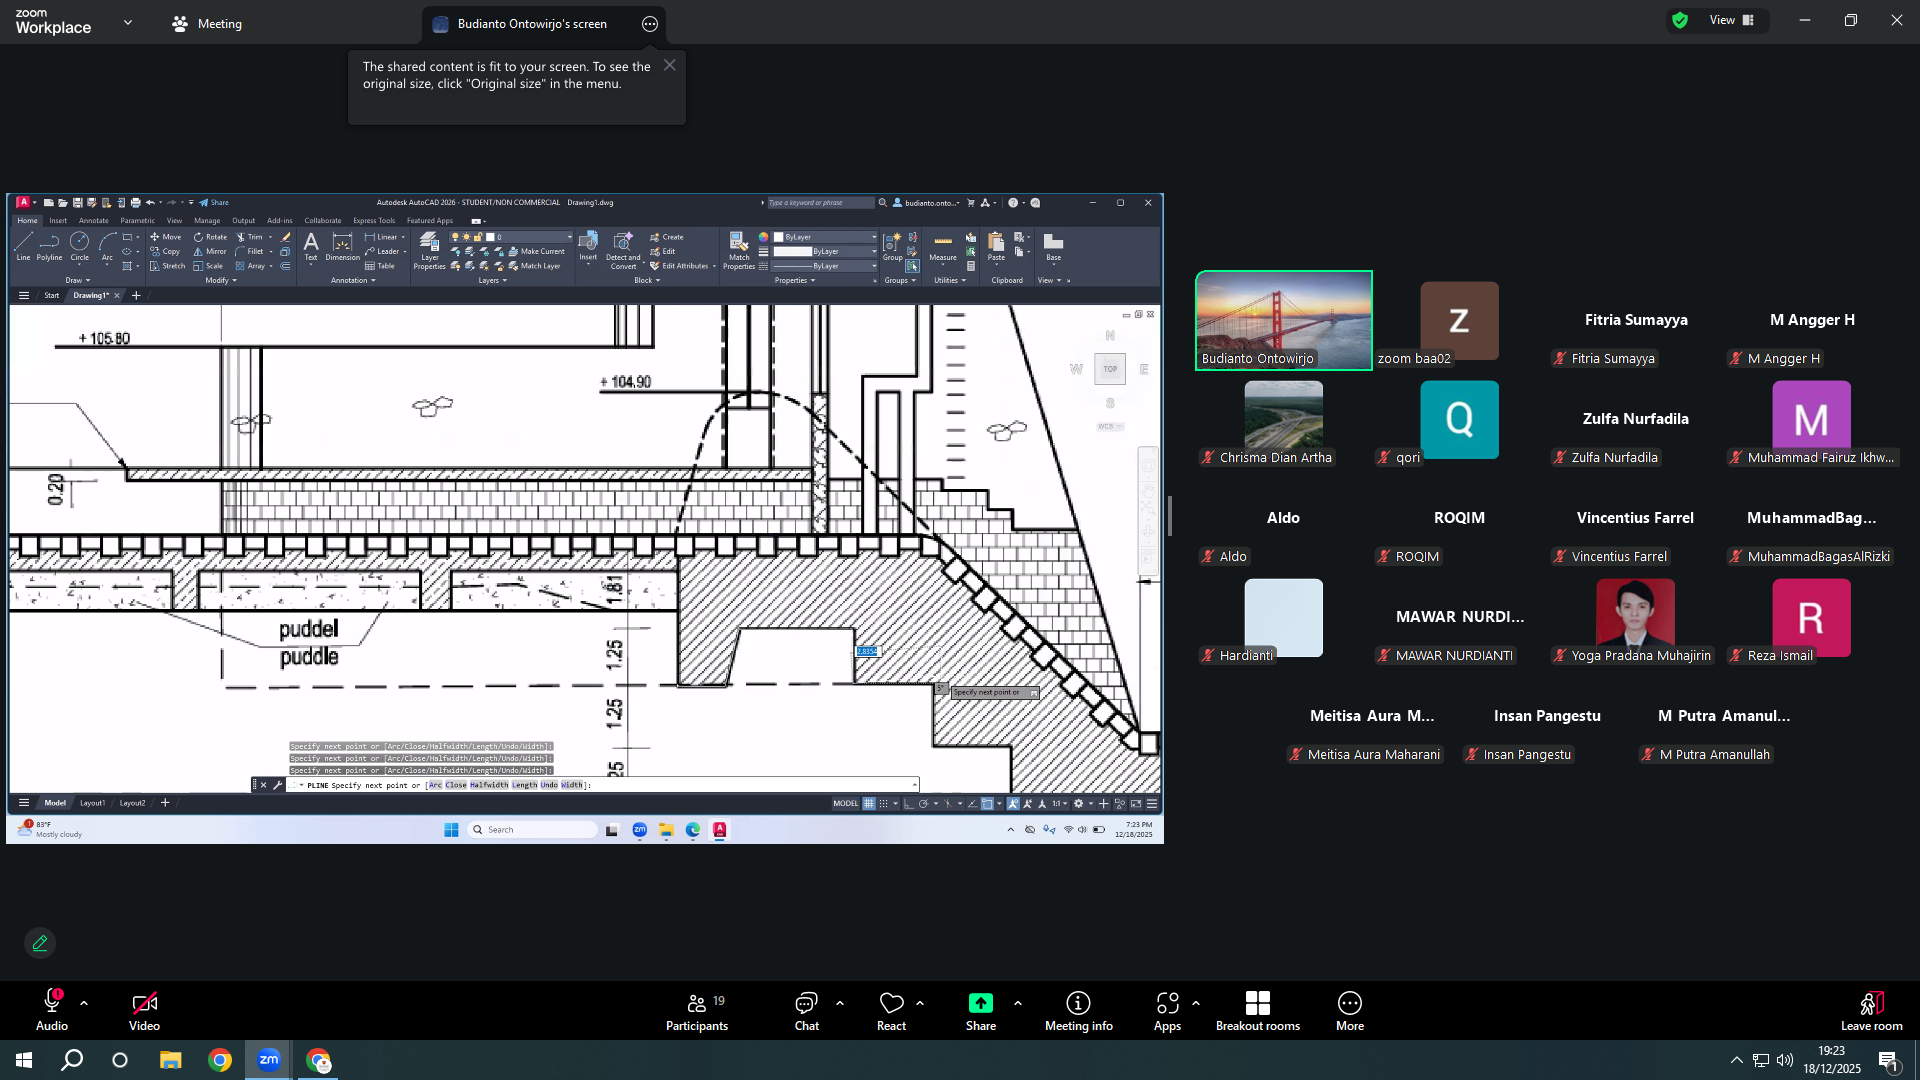Select the Line tool in AutoCAD ribbon
Viewport: 1920px width, 1080px height.
pyautogui.click(x=23, y=246)
